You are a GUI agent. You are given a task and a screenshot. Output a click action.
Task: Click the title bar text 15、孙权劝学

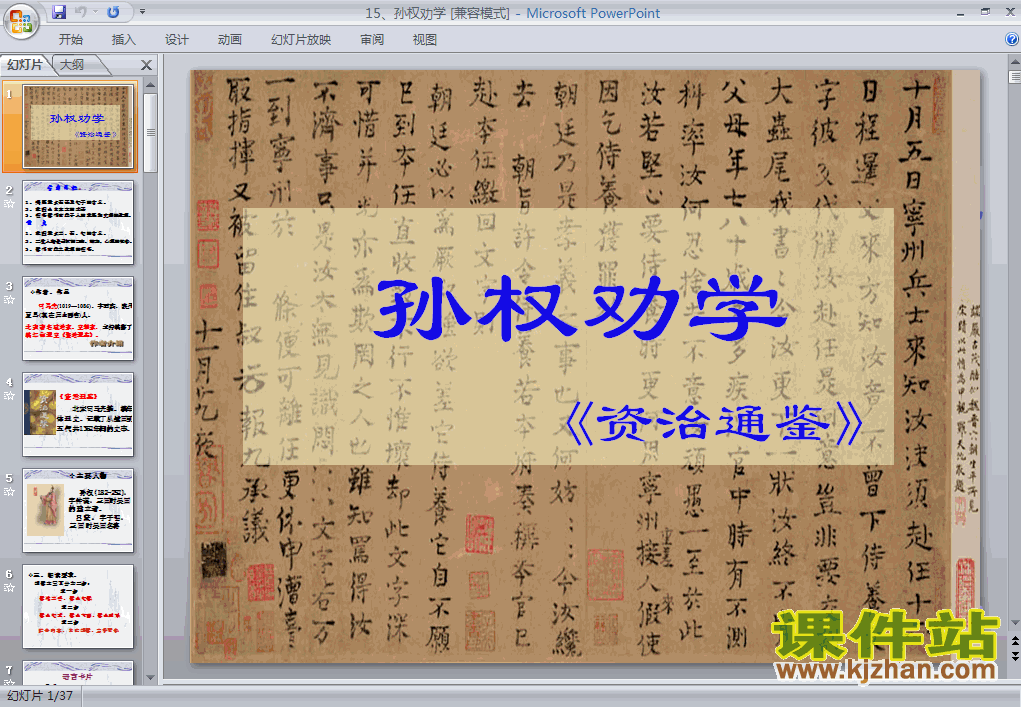(405, 13)
